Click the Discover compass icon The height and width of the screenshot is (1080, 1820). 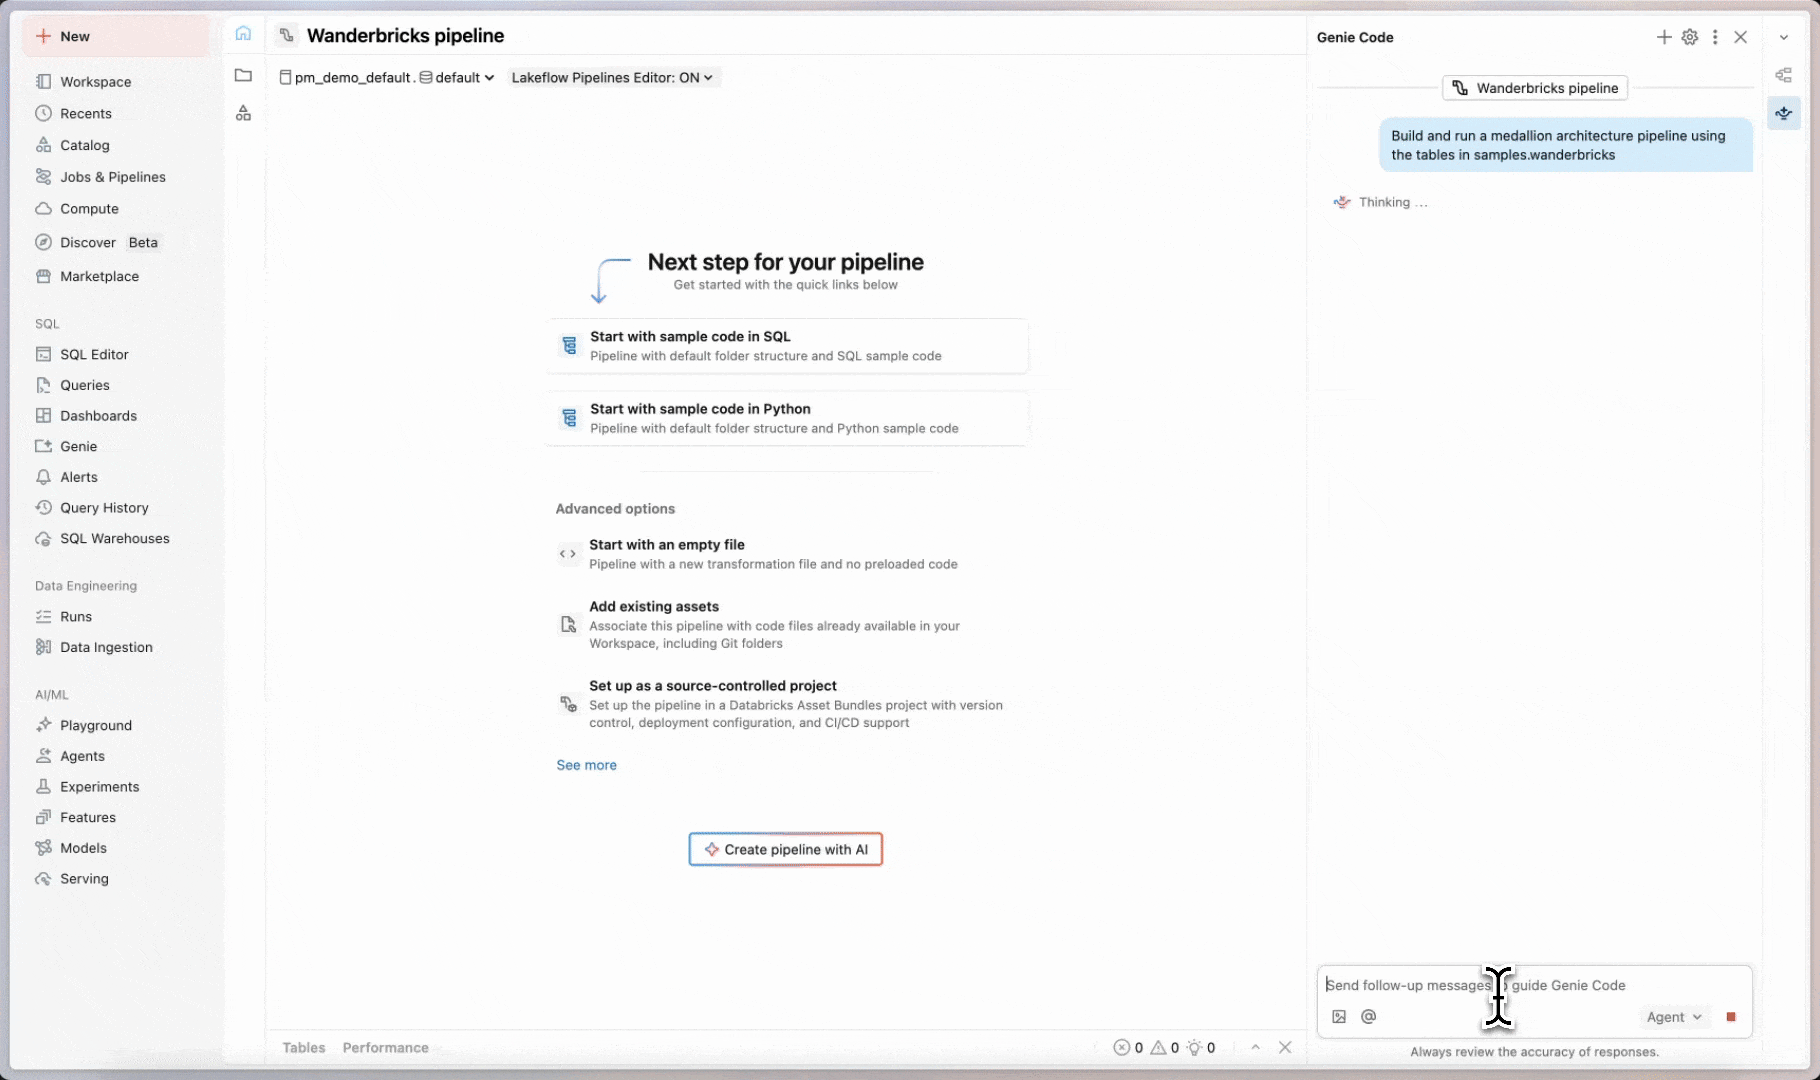point(43,242)
